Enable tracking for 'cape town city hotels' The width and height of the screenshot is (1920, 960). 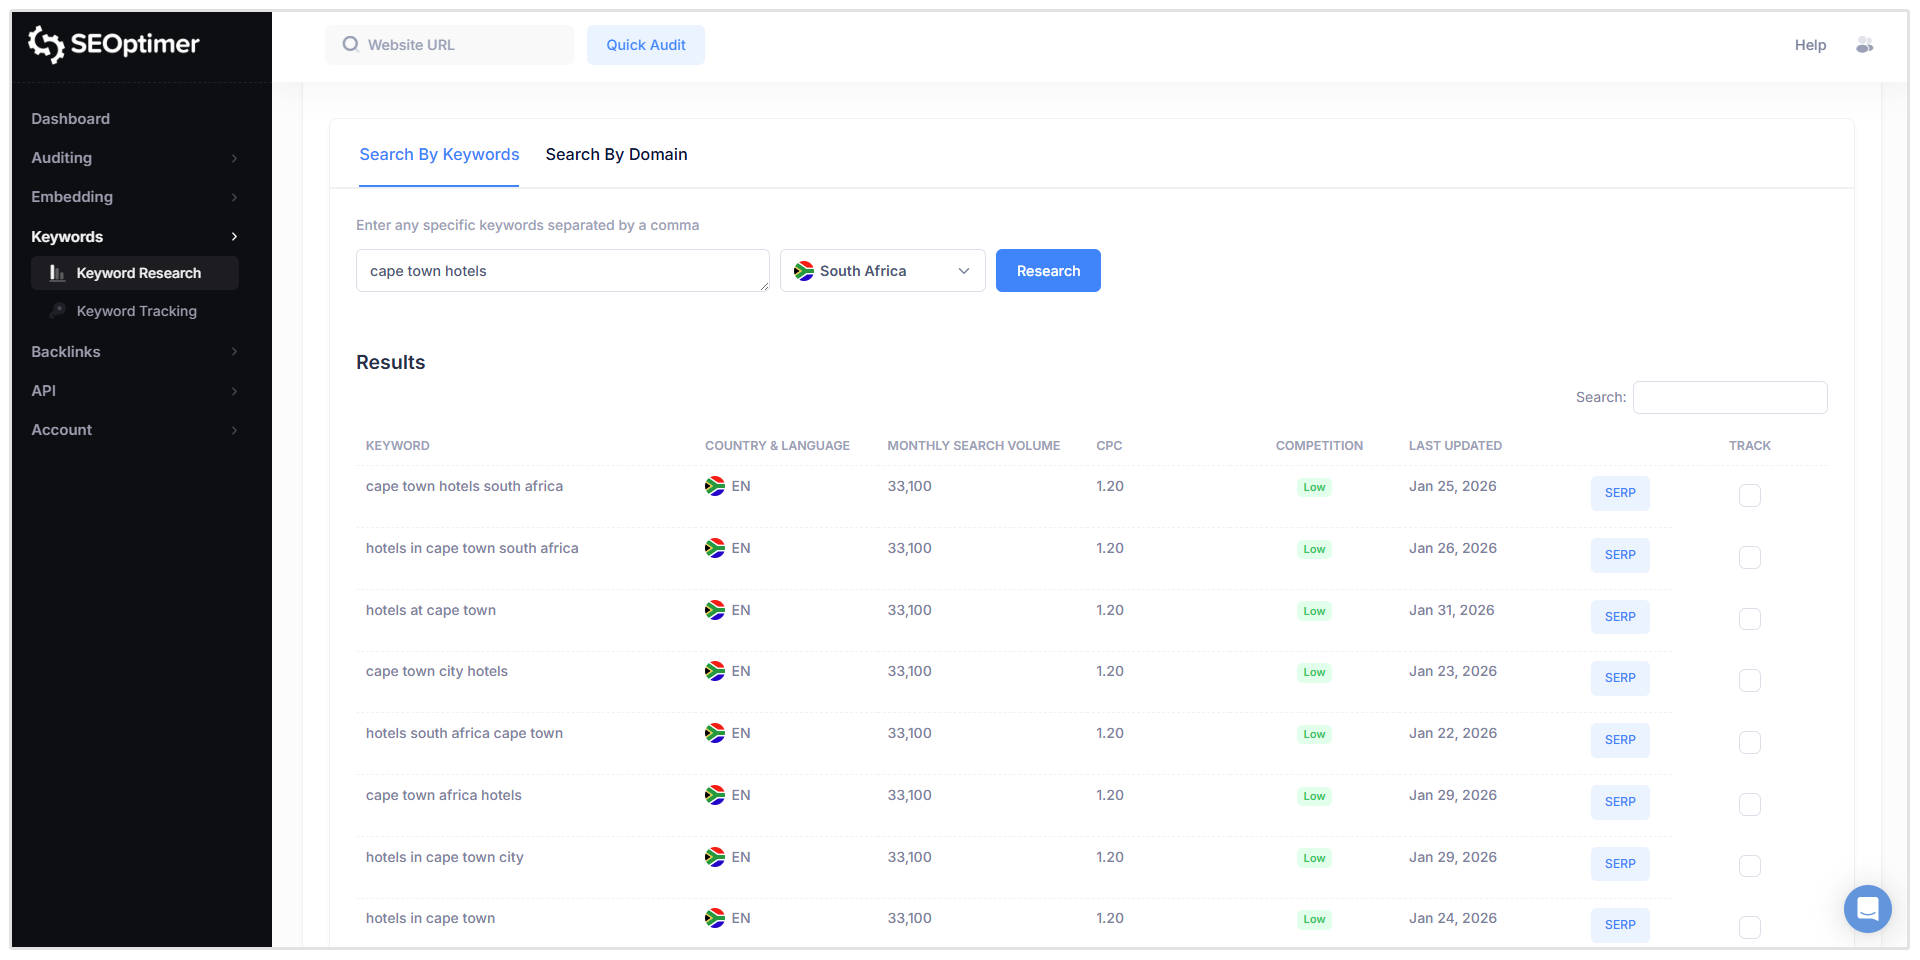(x=1749, y=680)
